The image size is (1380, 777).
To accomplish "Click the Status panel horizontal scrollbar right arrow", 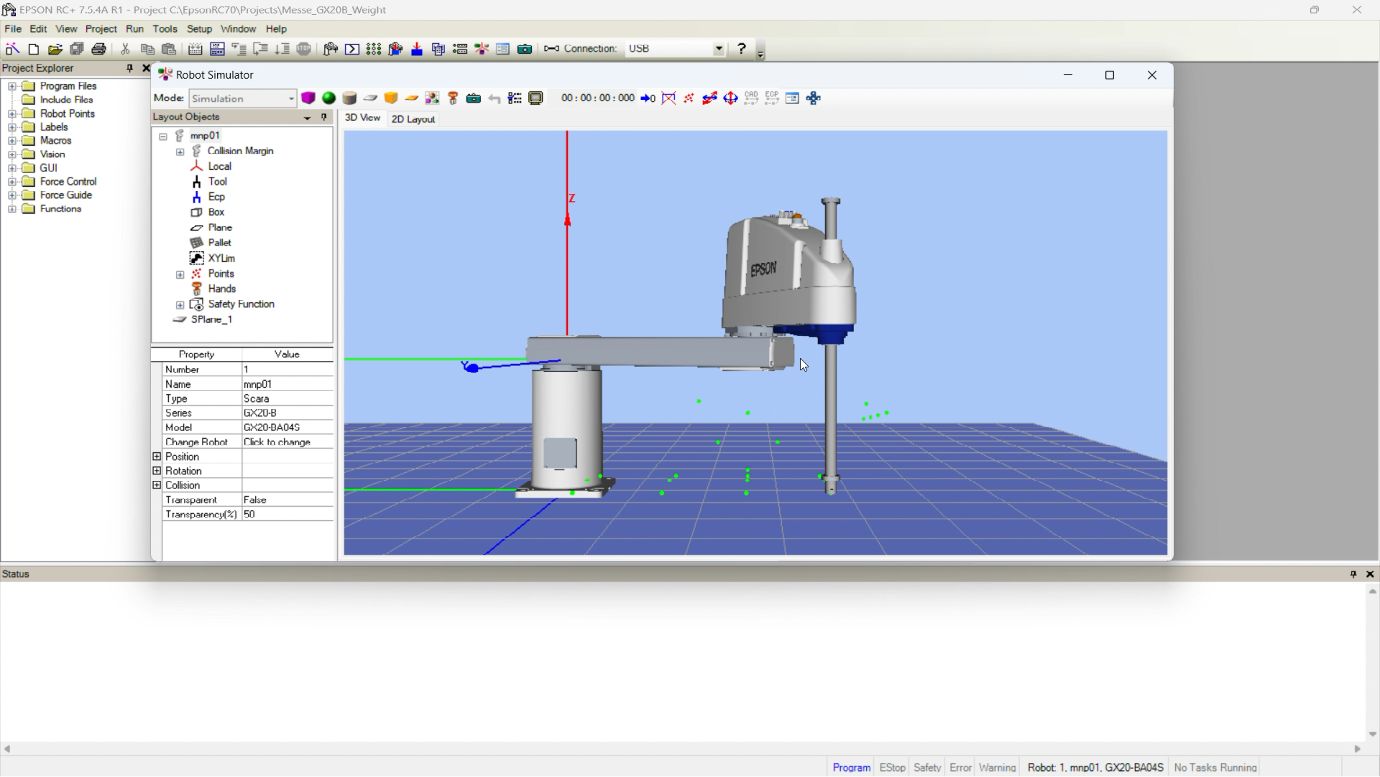I will tap(1358, 749).
